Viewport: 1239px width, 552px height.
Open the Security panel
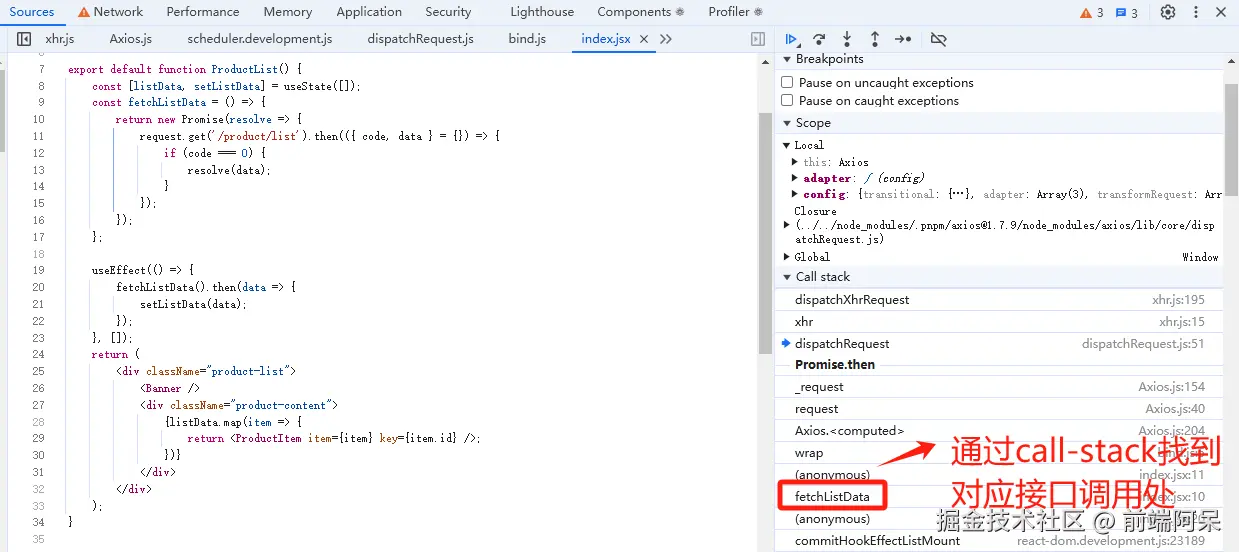pyautogui.click(x=448, y=12)
